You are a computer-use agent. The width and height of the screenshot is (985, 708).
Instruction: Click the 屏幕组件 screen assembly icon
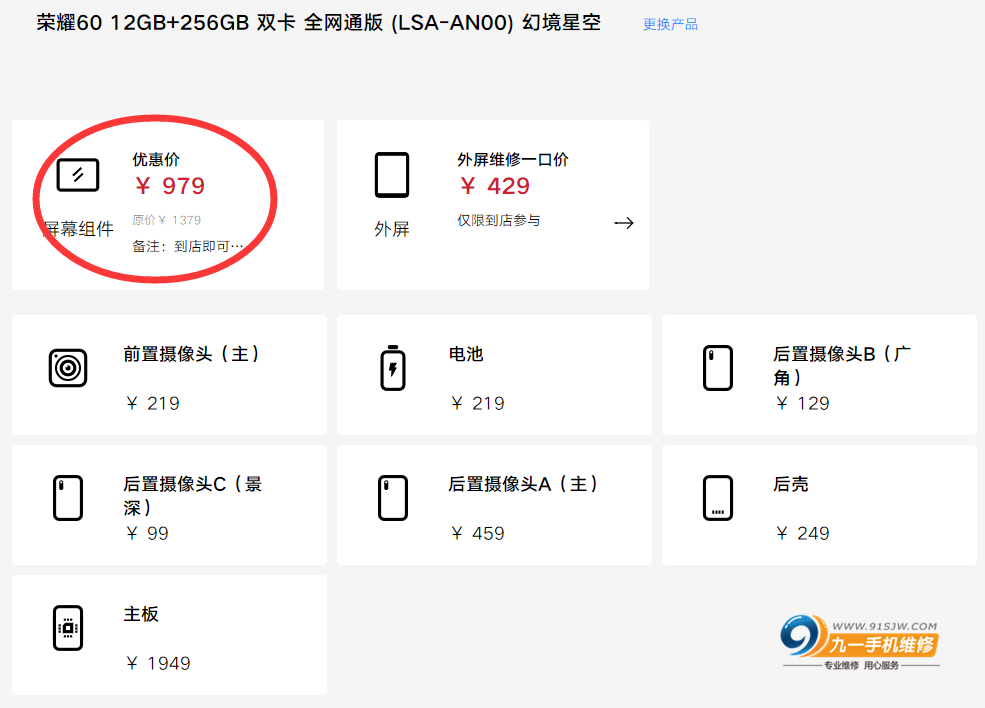point(78,175)
